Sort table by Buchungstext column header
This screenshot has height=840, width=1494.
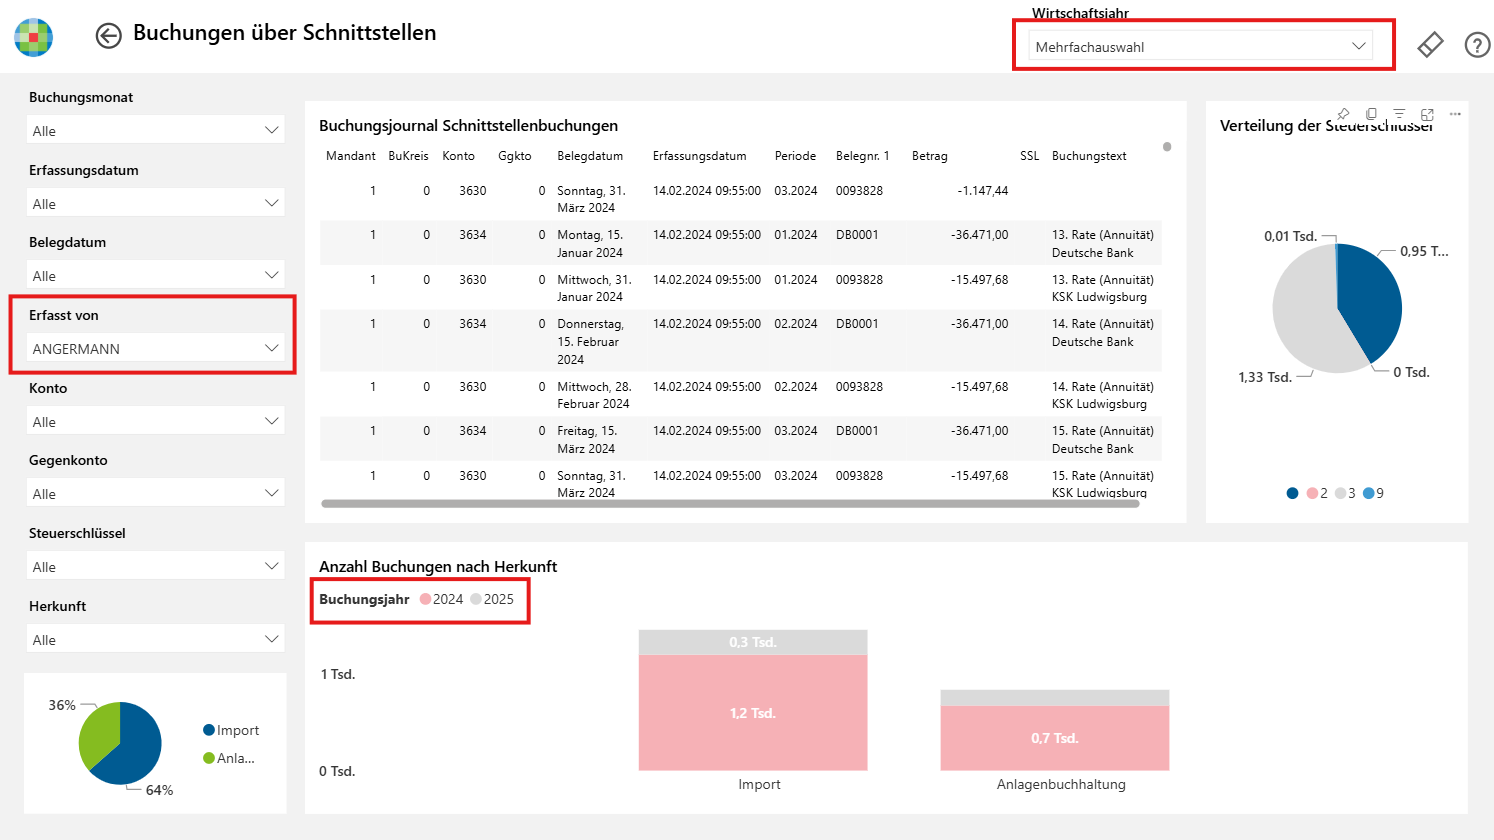(x=1089, y=156)
